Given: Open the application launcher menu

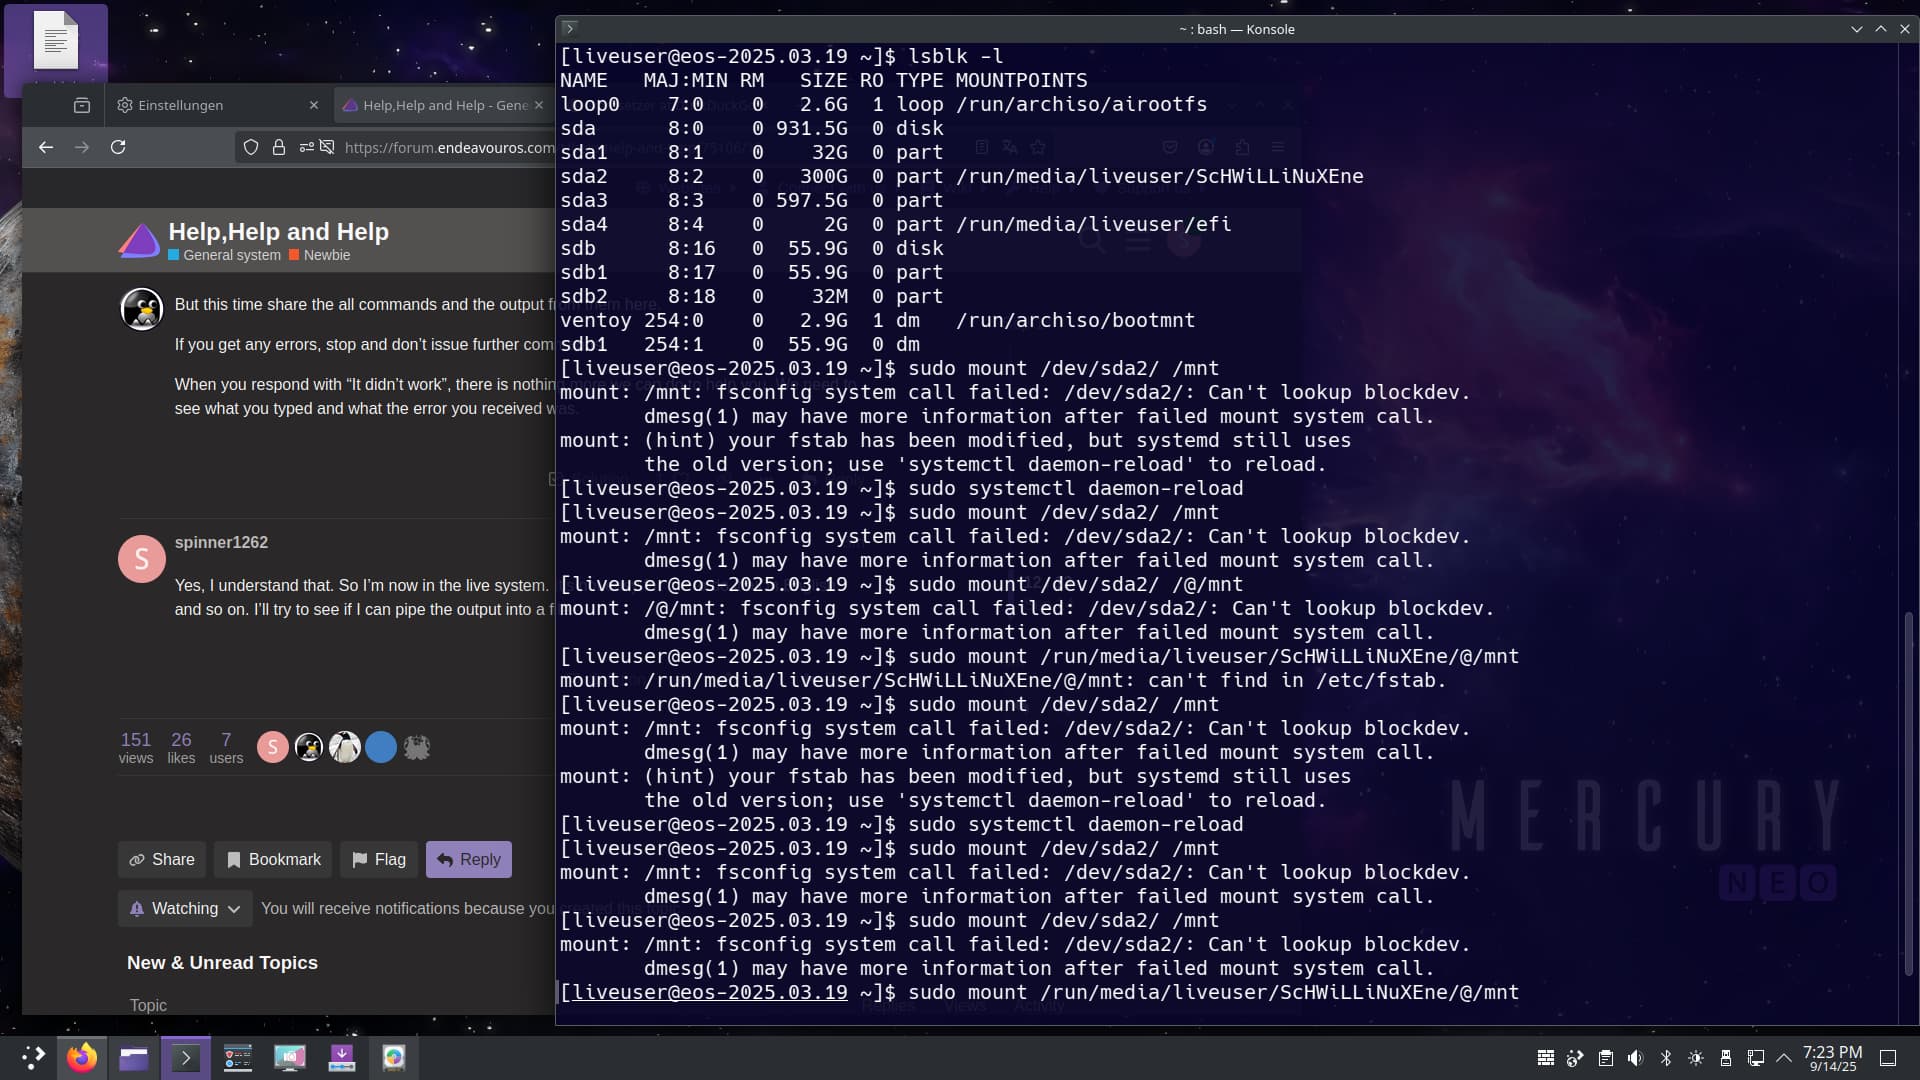Looking at the screenshot, I should (33, 1057).
